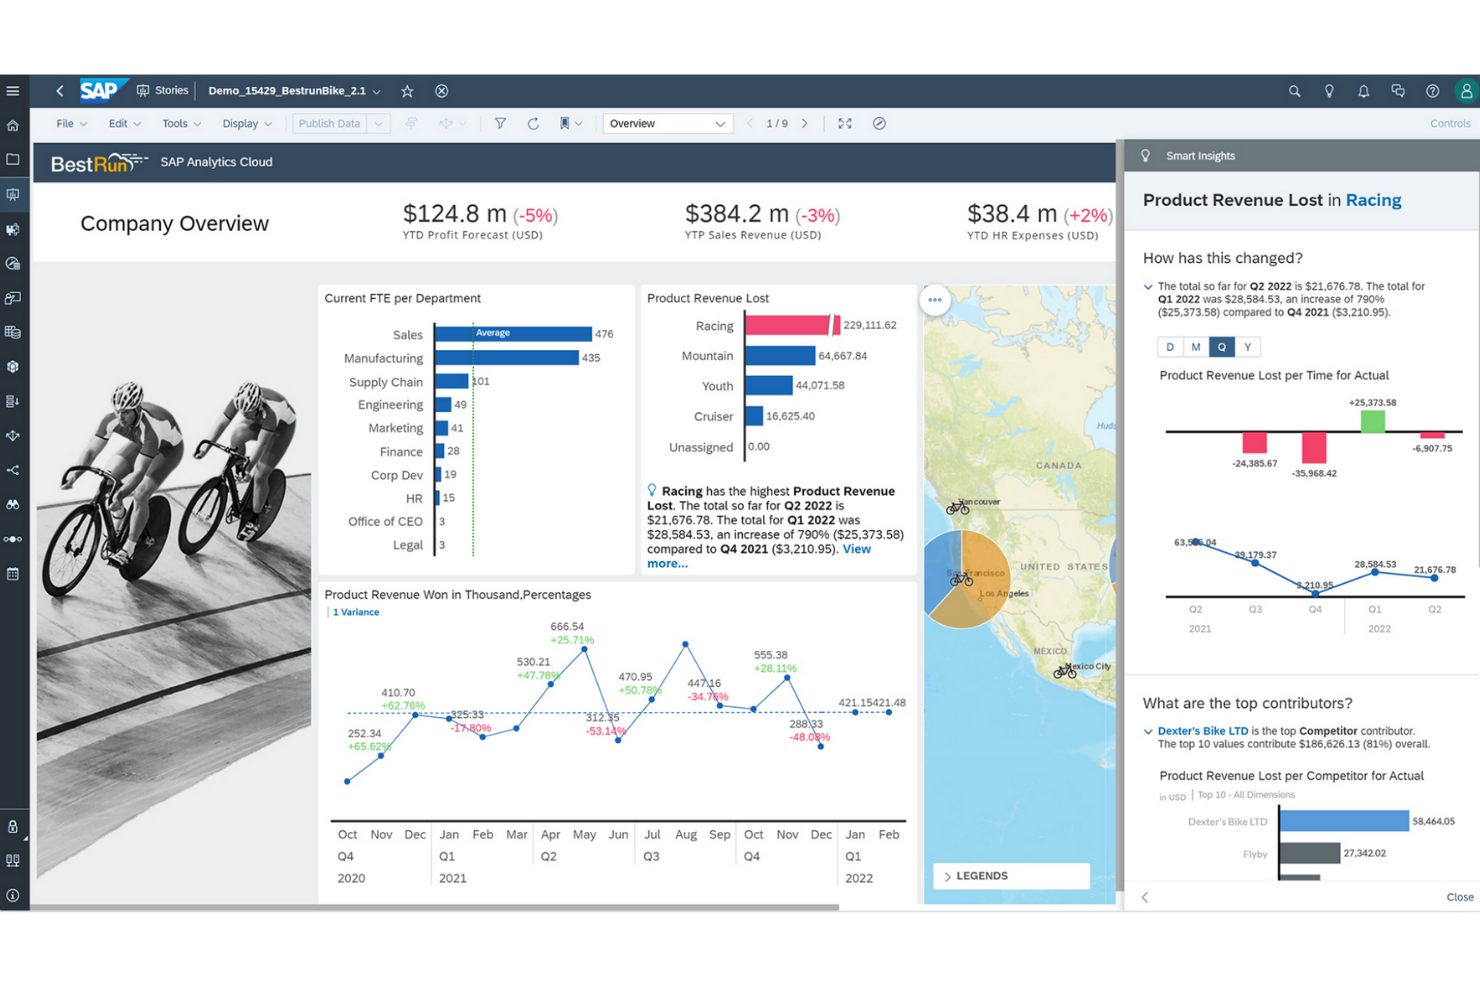Open the help question mark icon

pyautogui.click(x=1433, y=90)
